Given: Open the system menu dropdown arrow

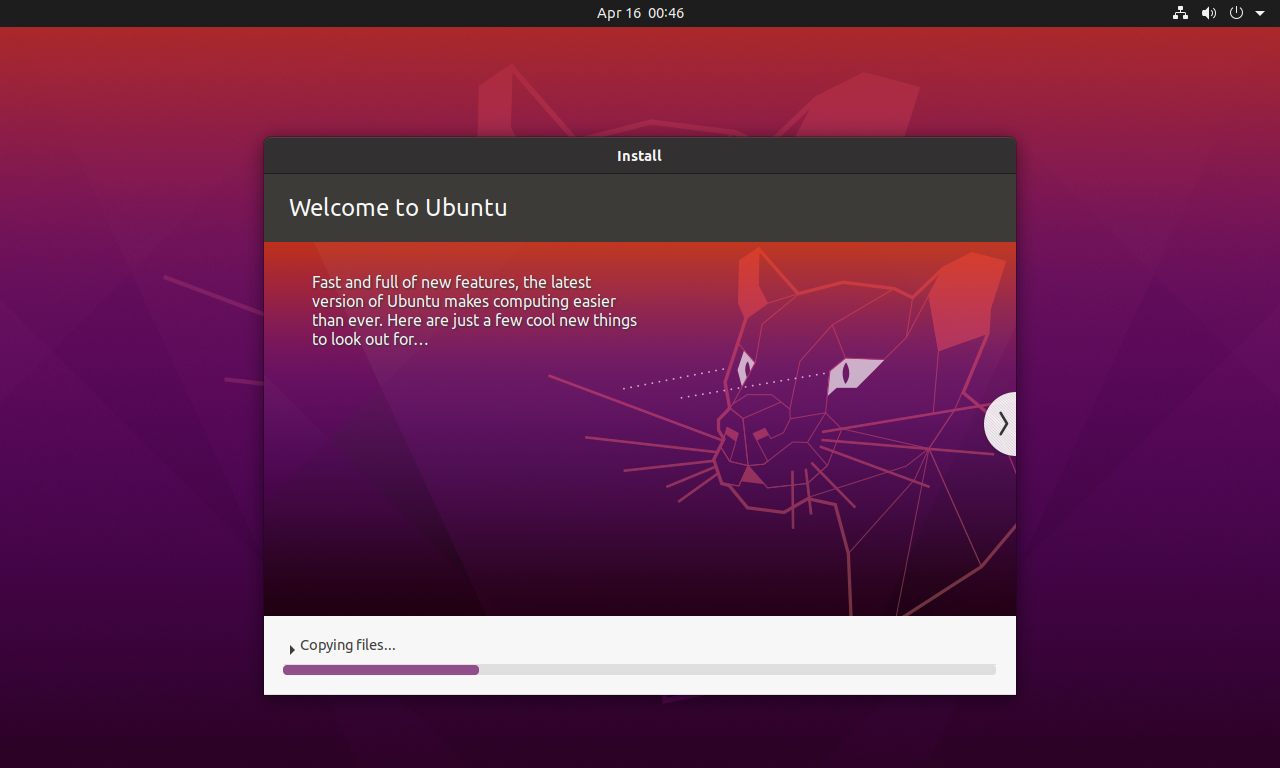Looking at the screenshot, I should 1260,14.
